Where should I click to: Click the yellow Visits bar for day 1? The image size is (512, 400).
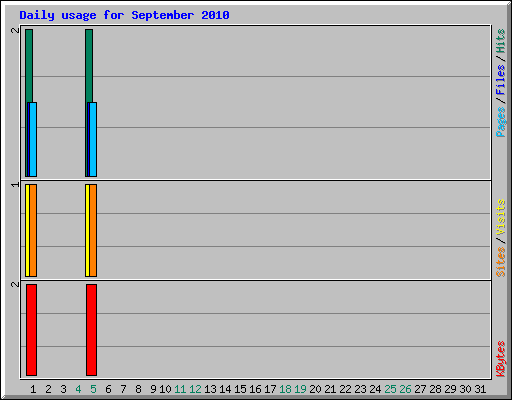point(27,230)
